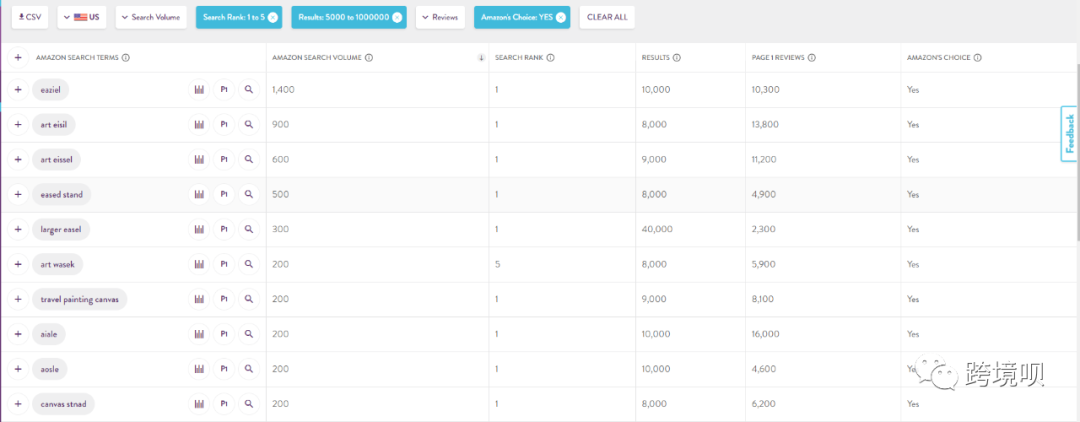Open the trend chart icon for larger easel
The image size is (1080, 422).
pyautogui.click(x=199, y=229)
